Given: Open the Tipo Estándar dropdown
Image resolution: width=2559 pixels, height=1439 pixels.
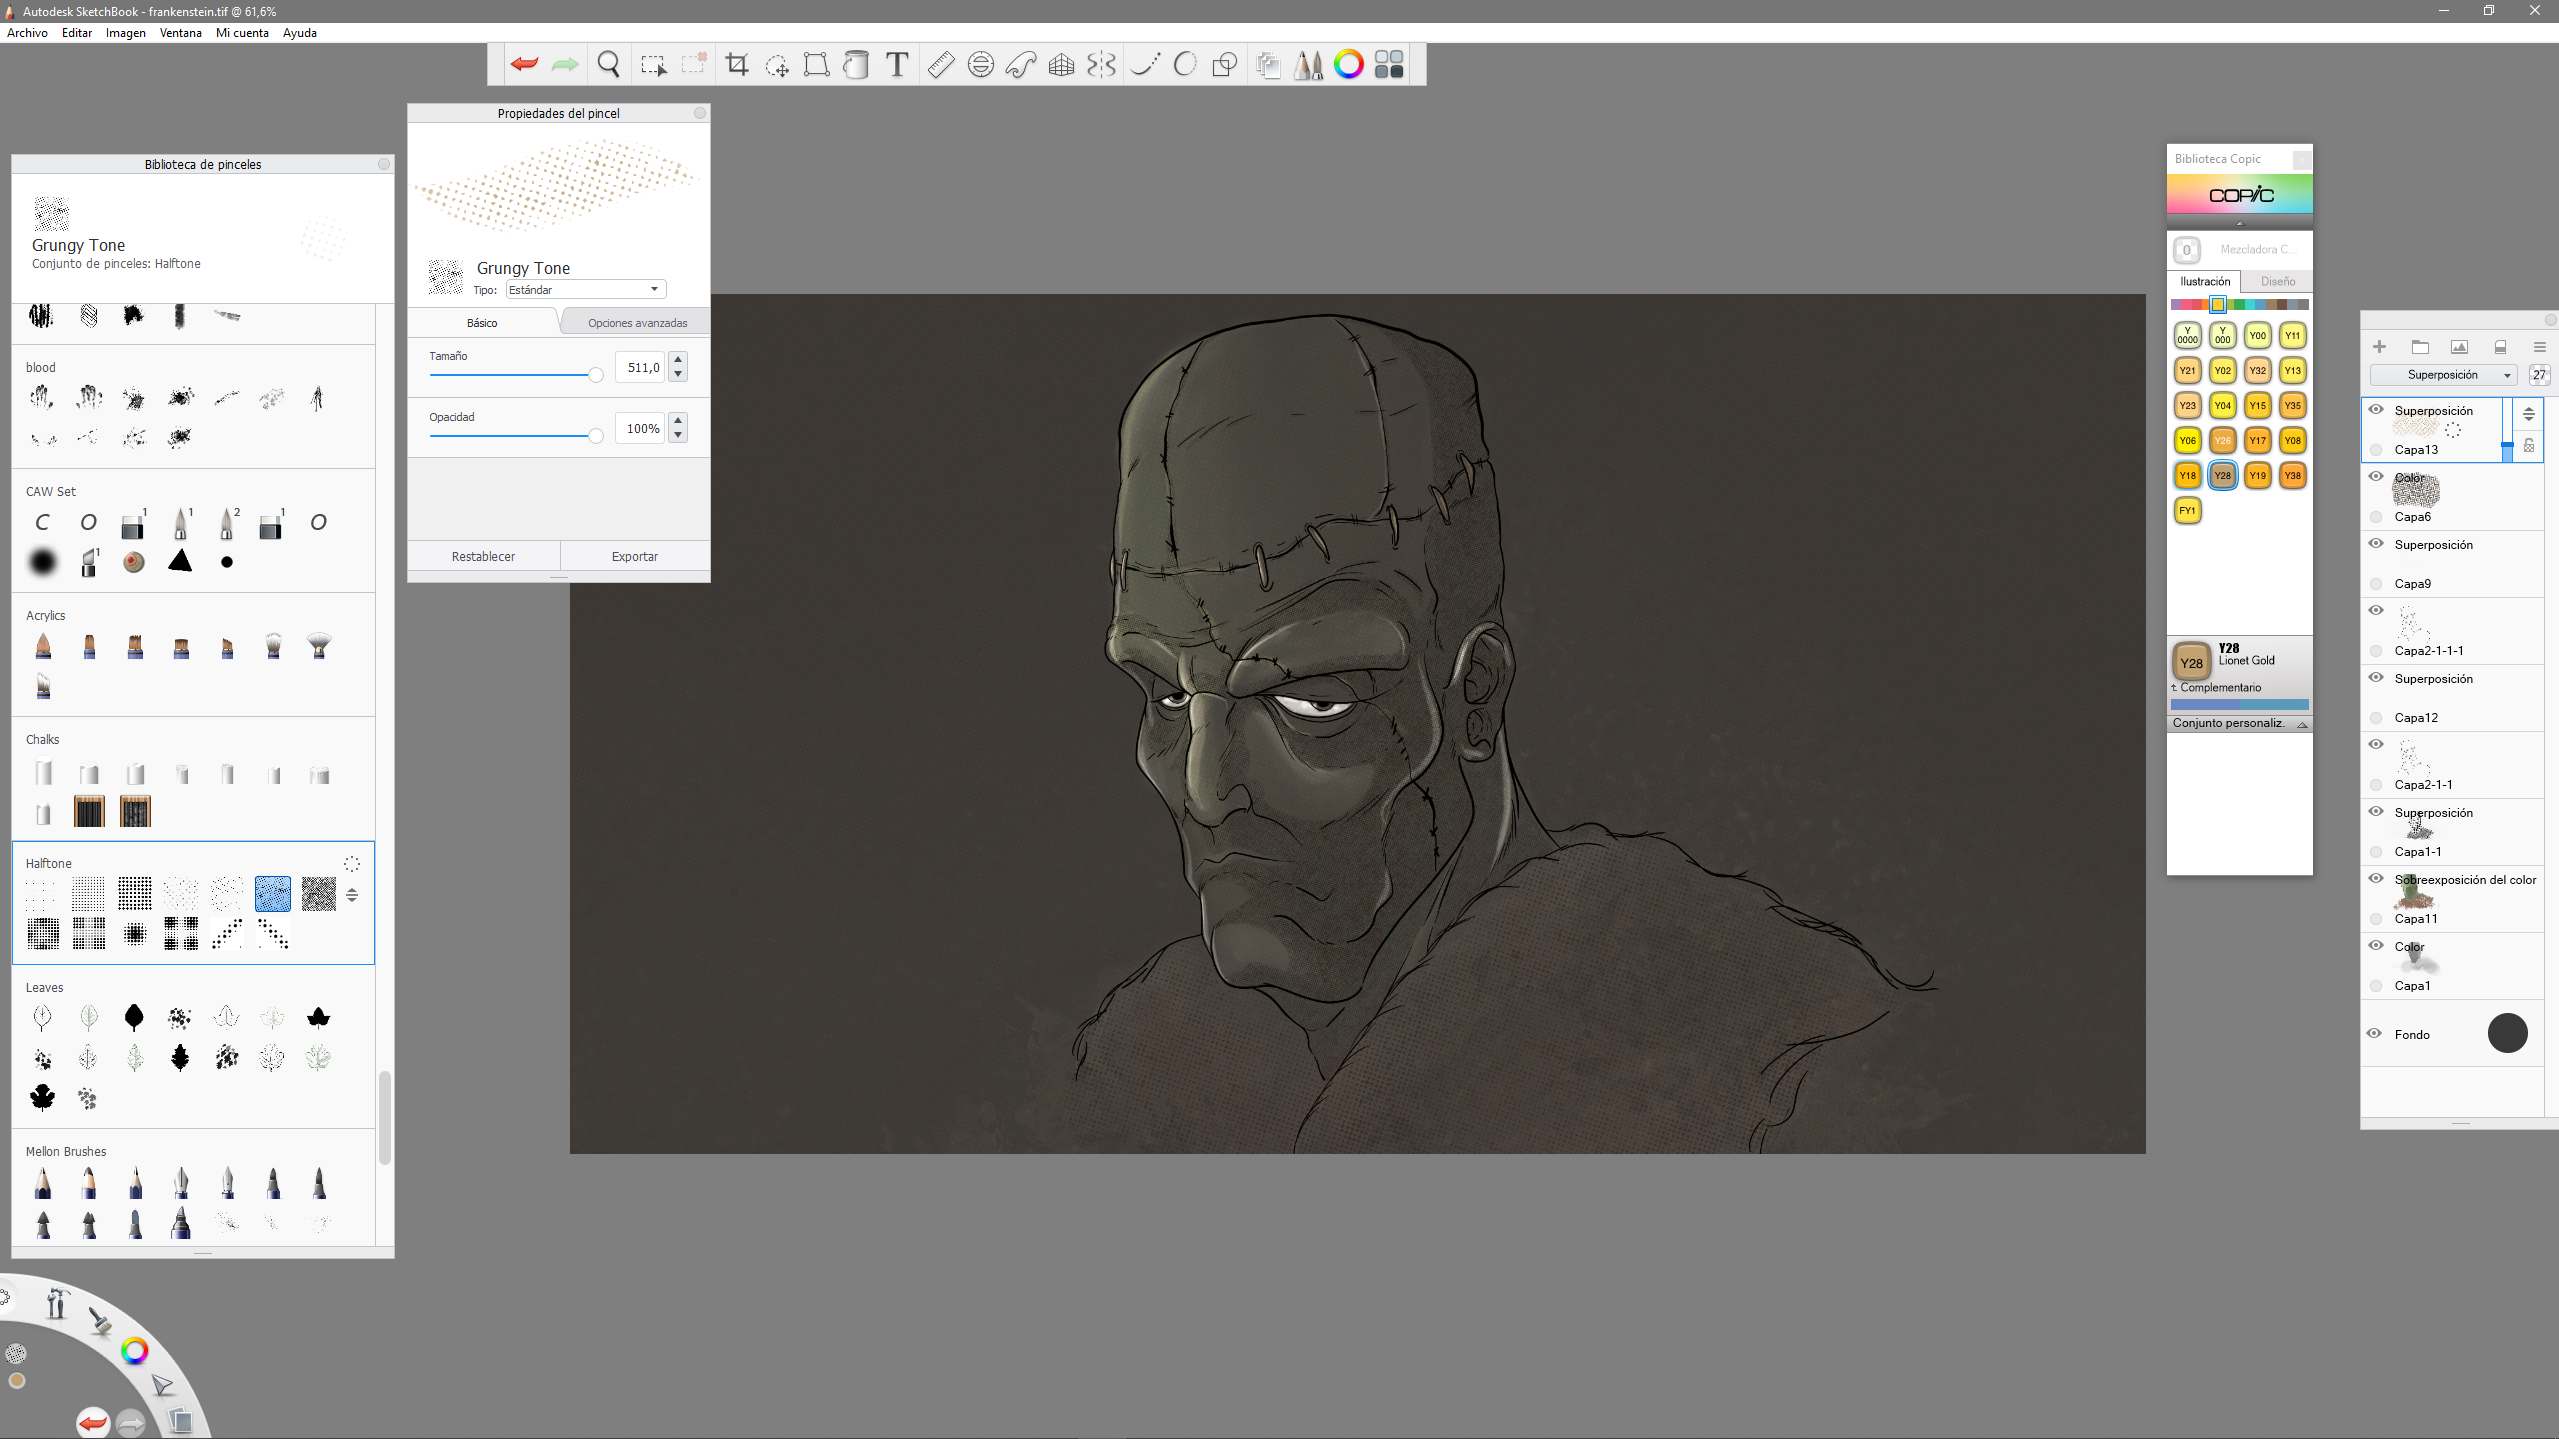Looking at the screenshot, I should [x=585, y=290].
